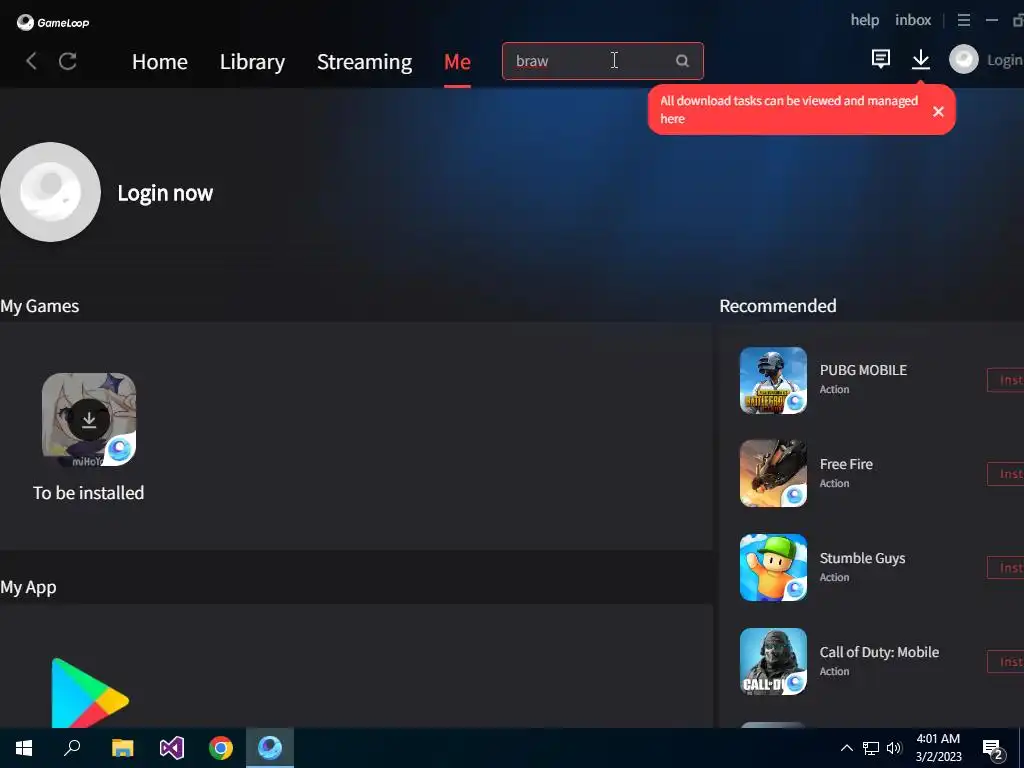Open the hamburger menu

coord(964,20)
